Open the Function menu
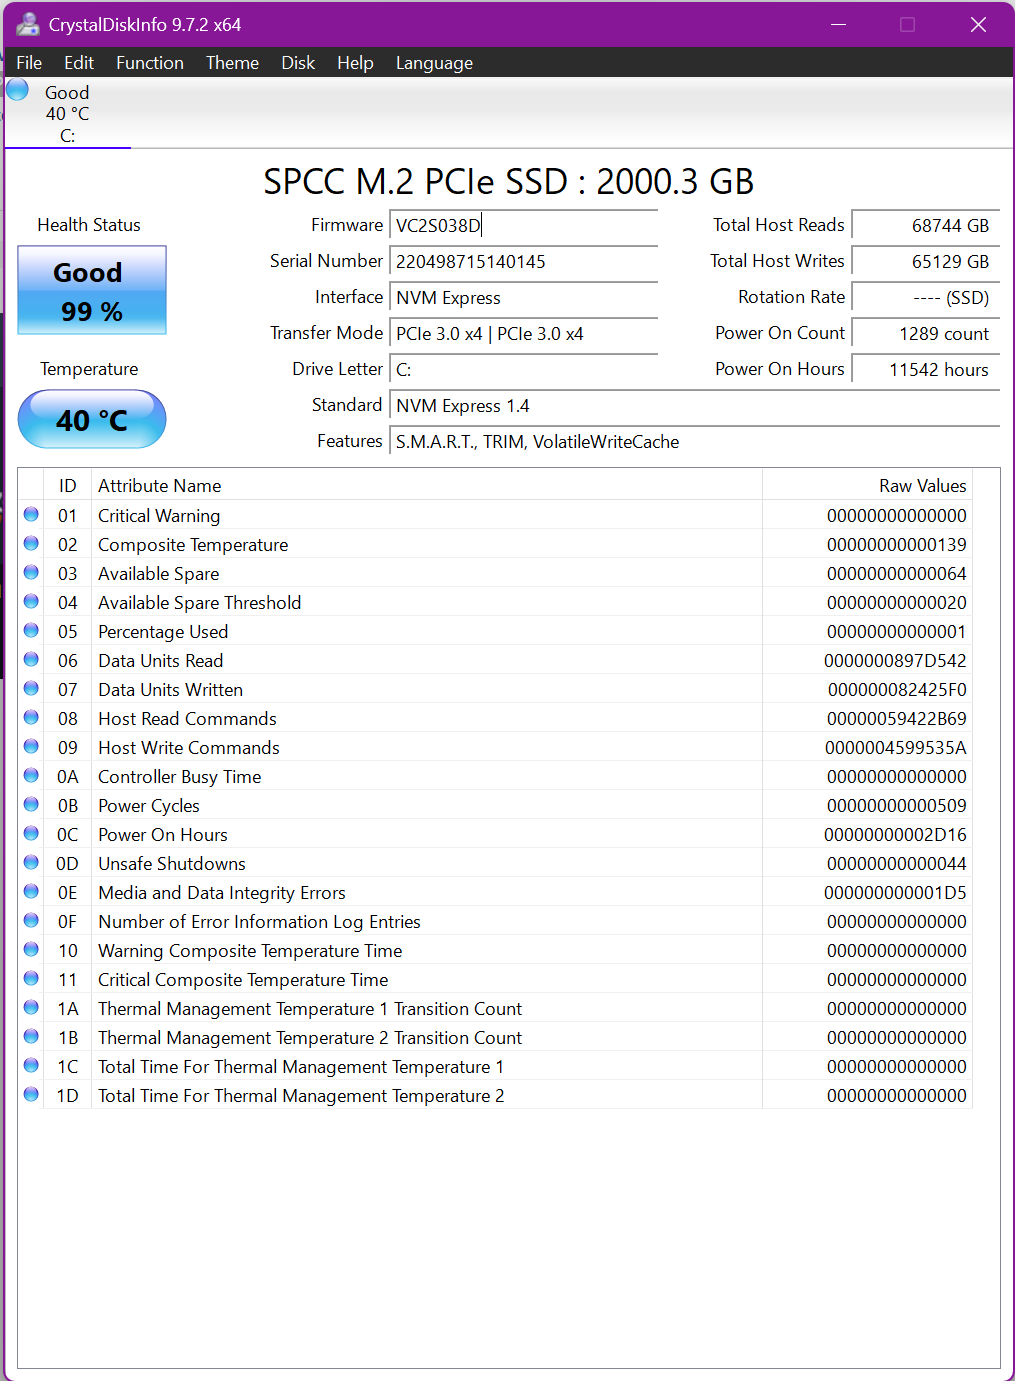The image size is (1015, 1381). [150, 63]
